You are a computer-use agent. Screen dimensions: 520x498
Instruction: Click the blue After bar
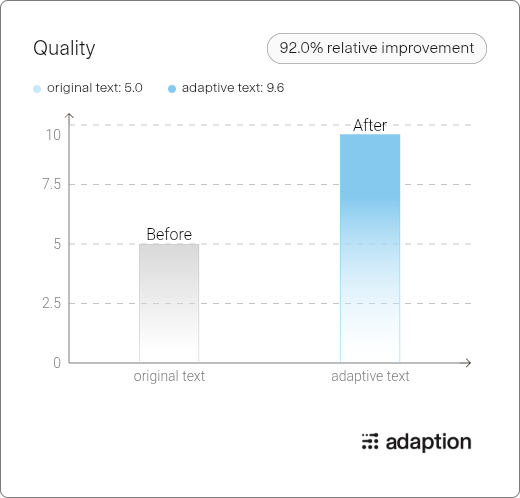click(x=370, y=248)
